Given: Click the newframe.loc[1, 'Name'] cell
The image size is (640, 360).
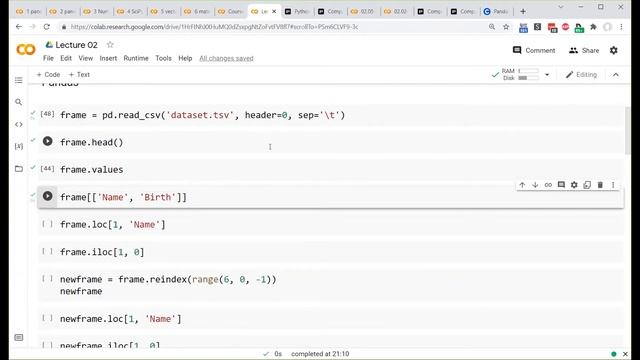Looking at the screenshot, I should (331, 319).
